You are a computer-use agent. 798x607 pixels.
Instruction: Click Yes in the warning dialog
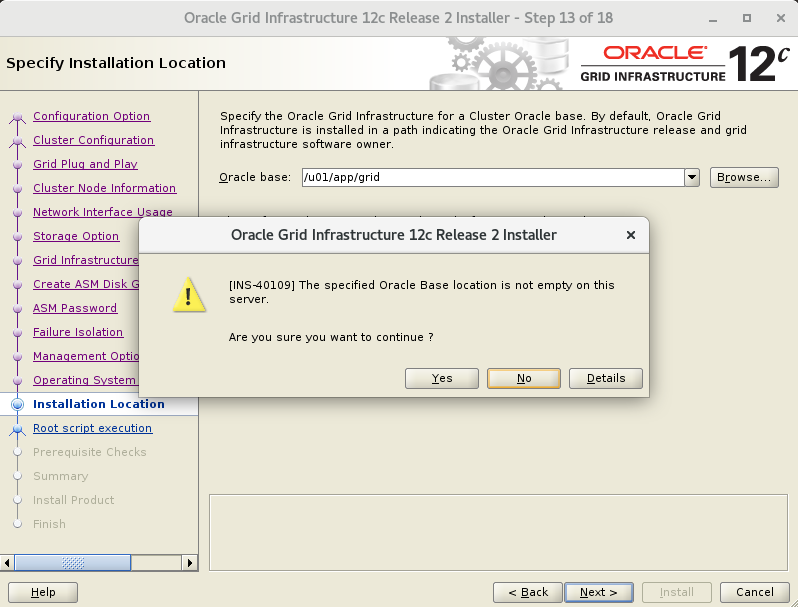click(441, 378)
